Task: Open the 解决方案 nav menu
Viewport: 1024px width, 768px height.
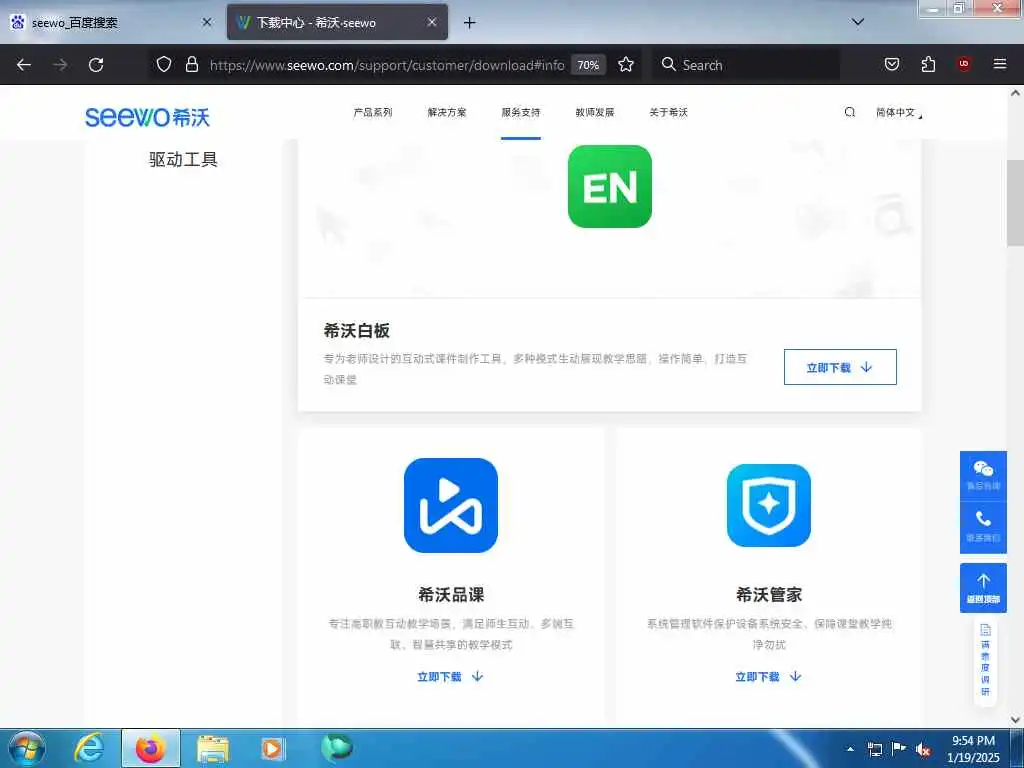Action: point(447,112)
